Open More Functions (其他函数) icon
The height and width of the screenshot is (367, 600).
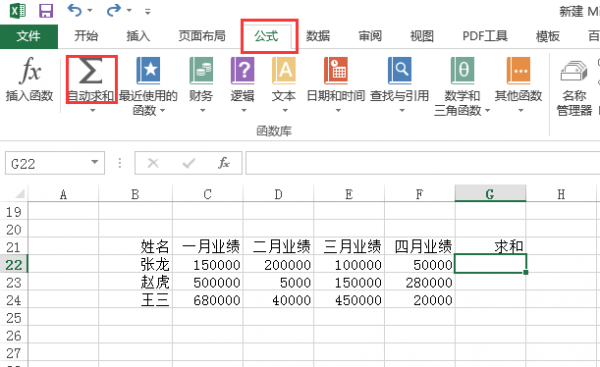[x=518, y=70]
